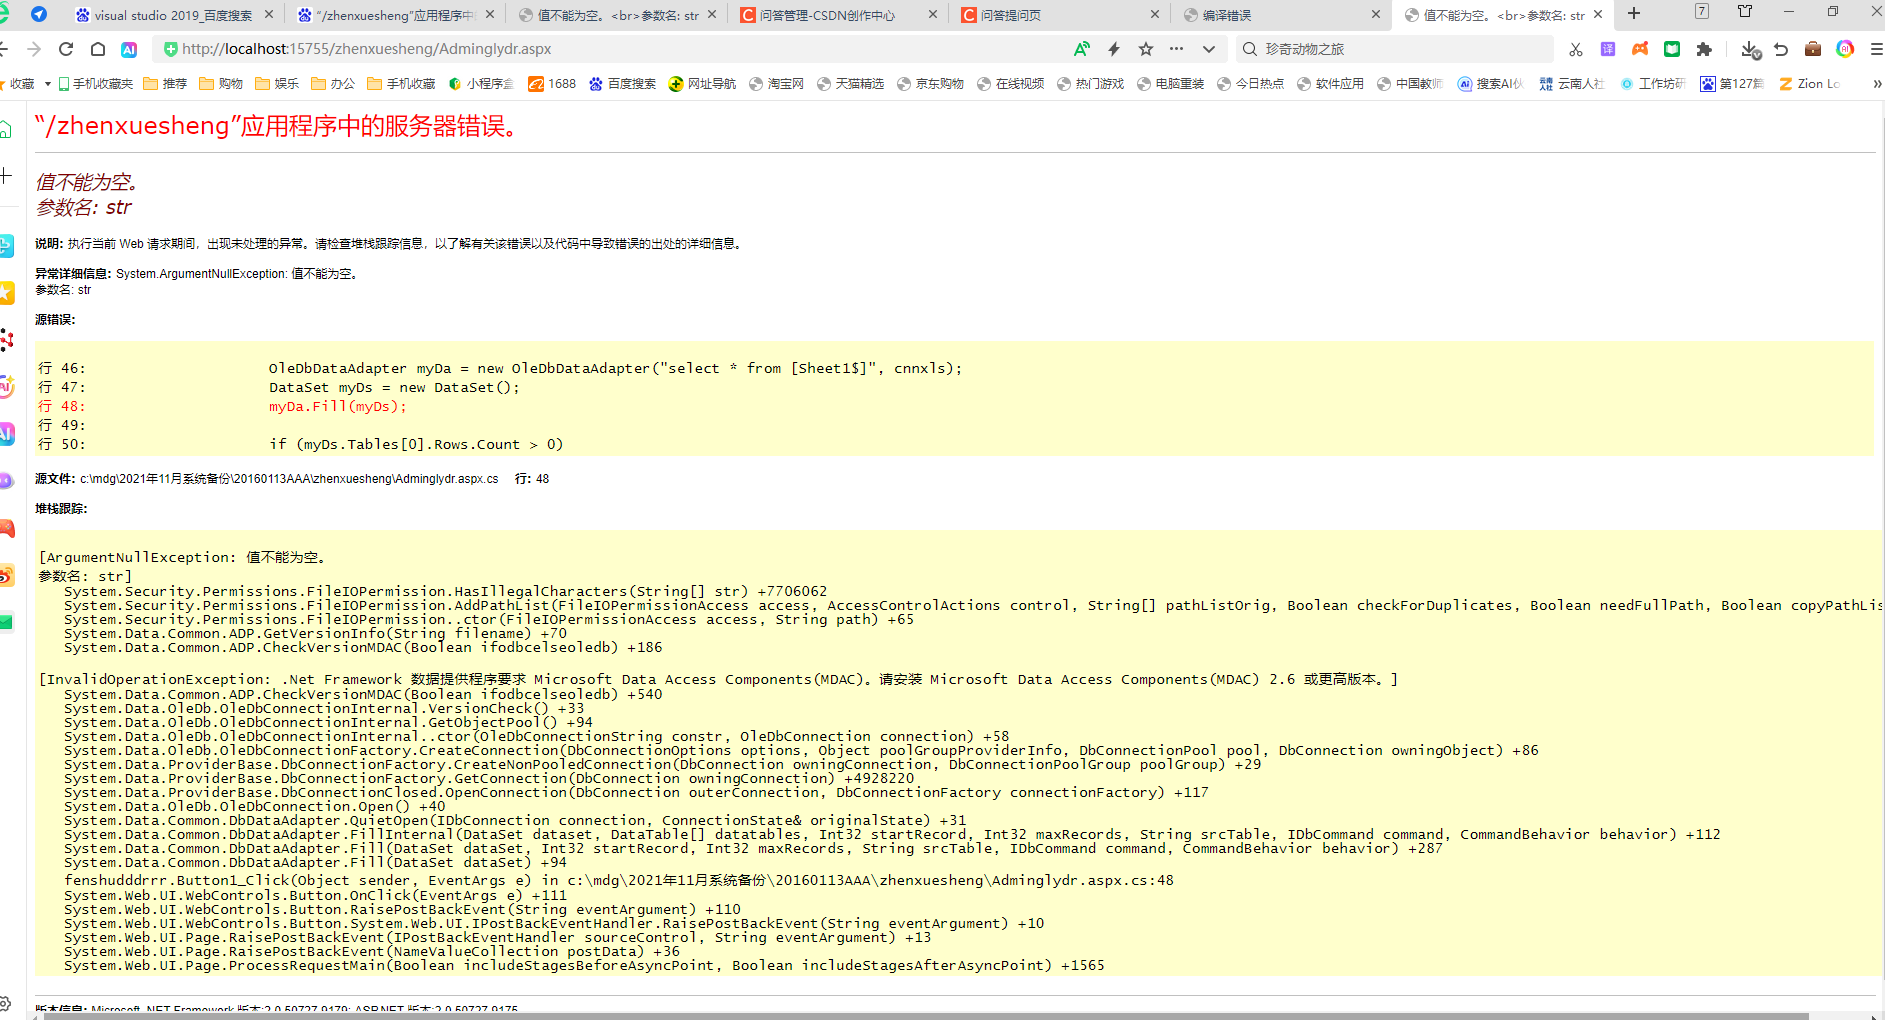
Task: Click the horizontal scrollbar at page bottom
Action: click(925, 1016)
